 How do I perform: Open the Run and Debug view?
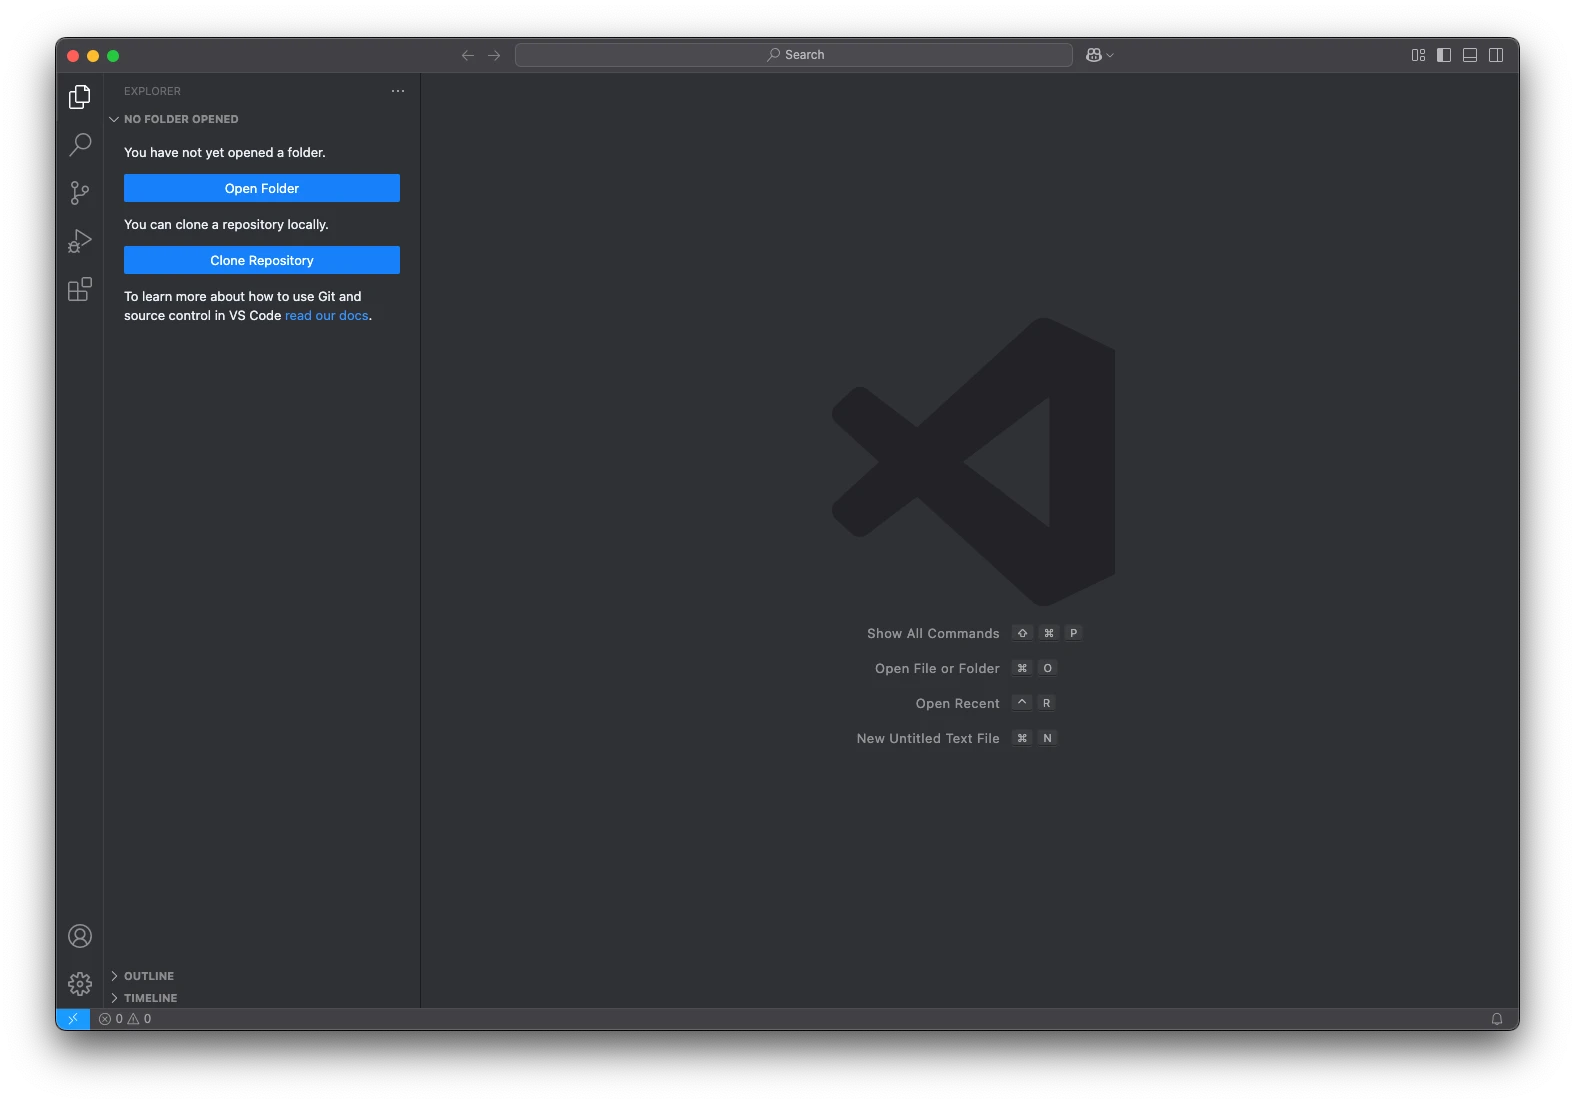[x=80, y=241]
